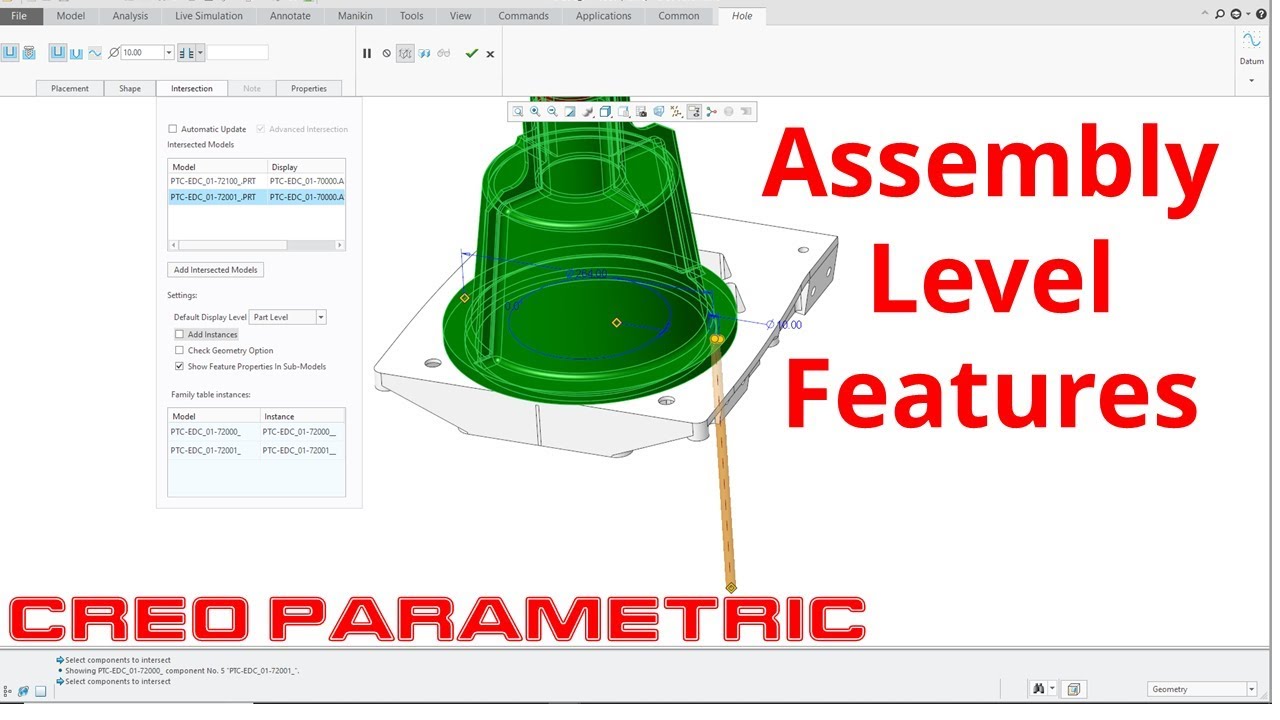Toggle attached feature preview icon
Screen dimensions: 1280x720
[x=406, y=53]
